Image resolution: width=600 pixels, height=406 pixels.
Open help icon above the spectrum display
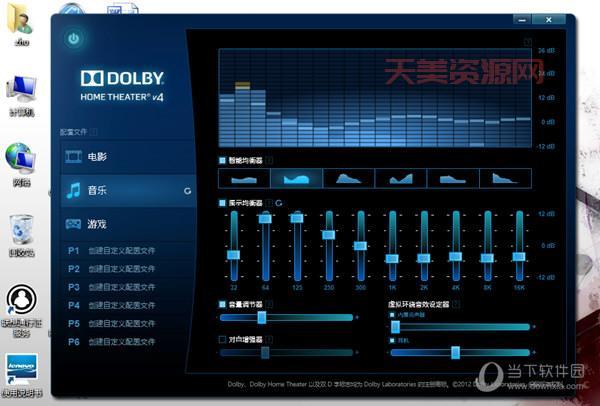(528, 42)
